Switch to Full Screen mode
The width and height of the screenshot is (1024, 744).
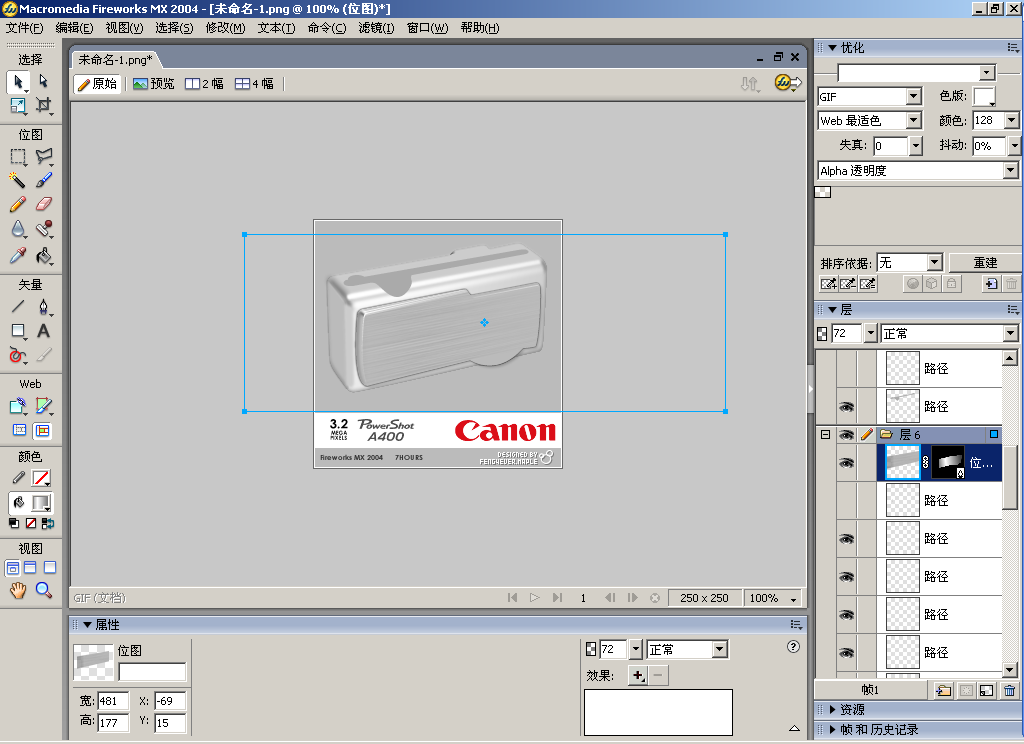click(x=50, y=568)
